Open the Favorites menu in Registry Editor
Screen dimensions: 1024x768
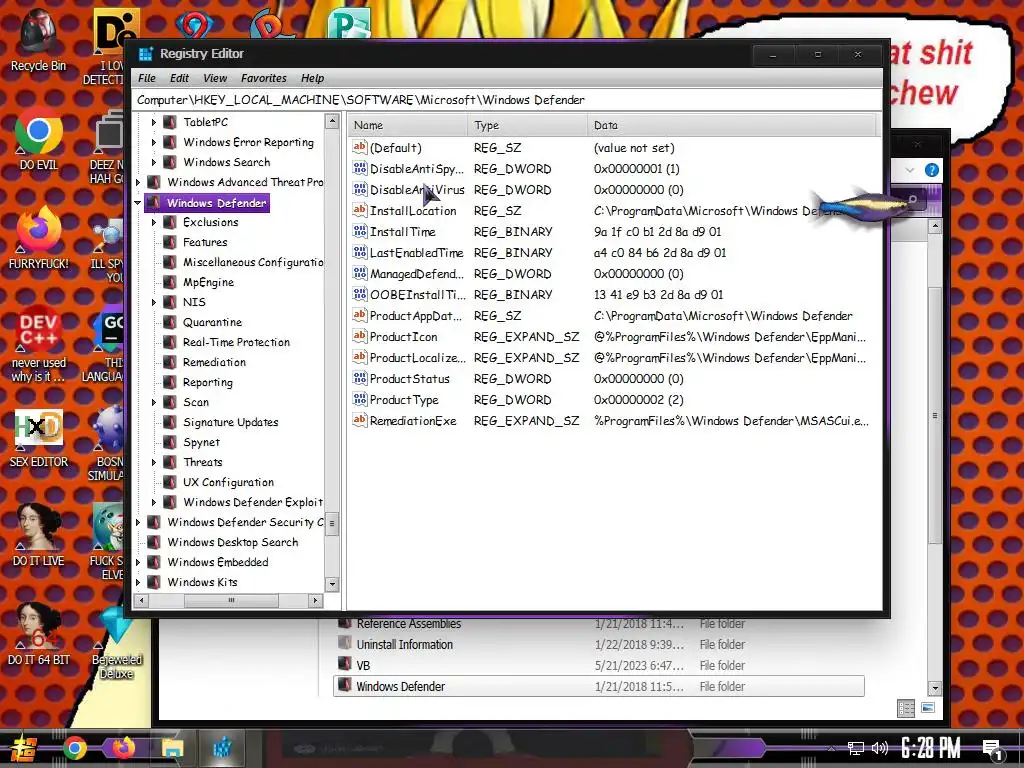(264, 78)
